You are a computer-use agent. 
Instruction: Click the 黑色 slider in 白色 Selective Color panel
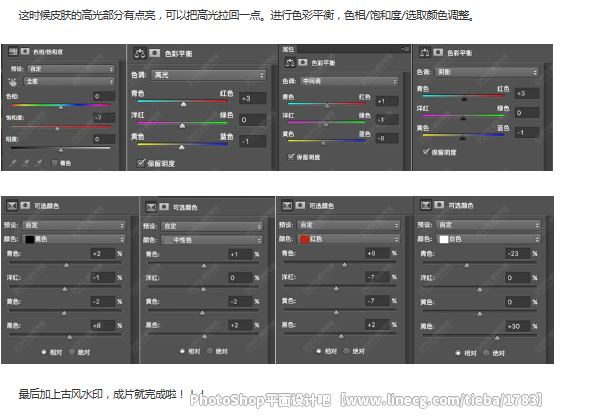click(x=480, y=336)
